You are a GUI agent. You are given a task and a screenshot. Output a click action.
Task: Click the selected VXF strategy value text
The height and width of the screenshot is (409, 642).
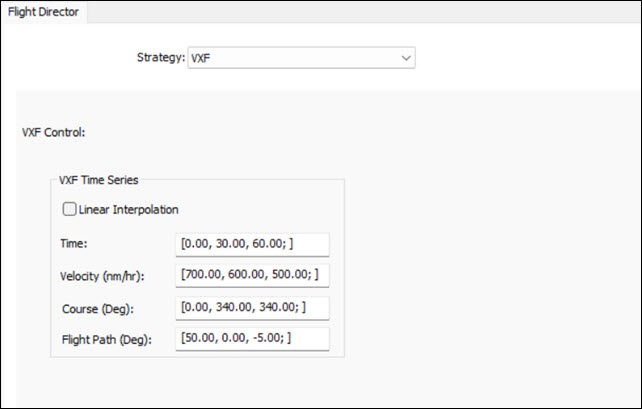200,58
